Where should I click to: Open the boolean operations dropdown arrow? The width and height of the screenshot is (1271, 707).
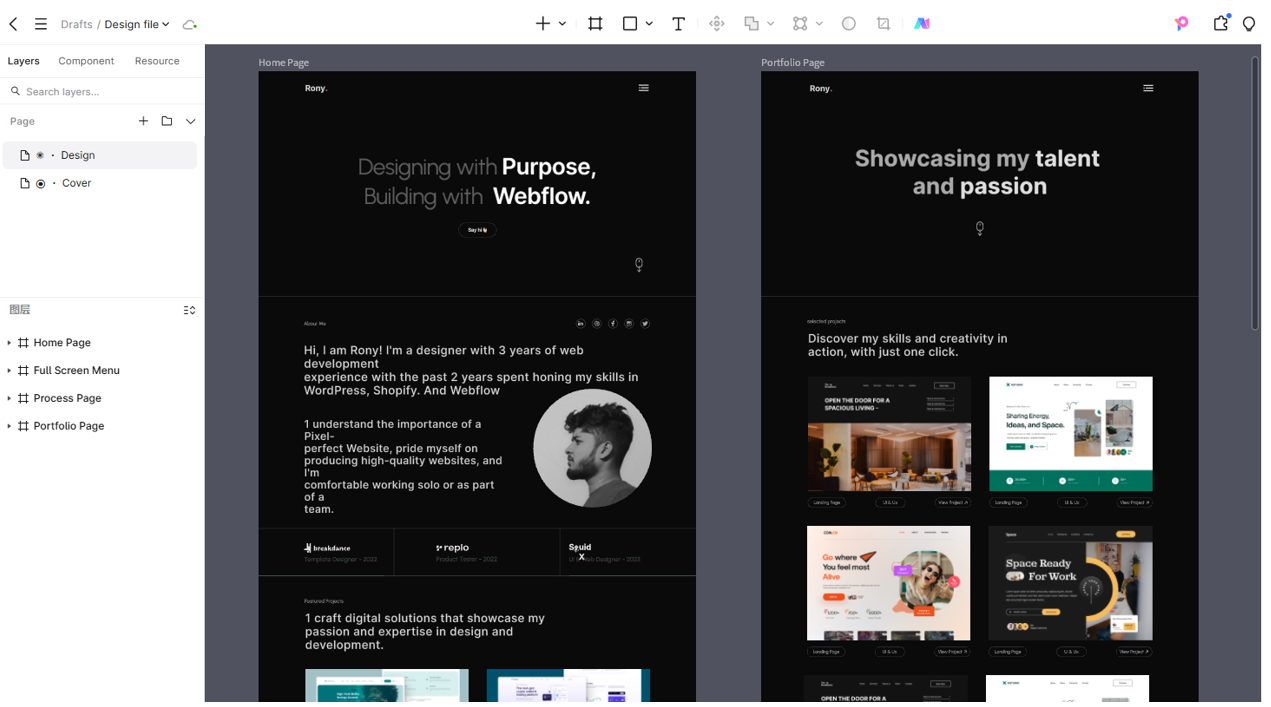(770, 24)
